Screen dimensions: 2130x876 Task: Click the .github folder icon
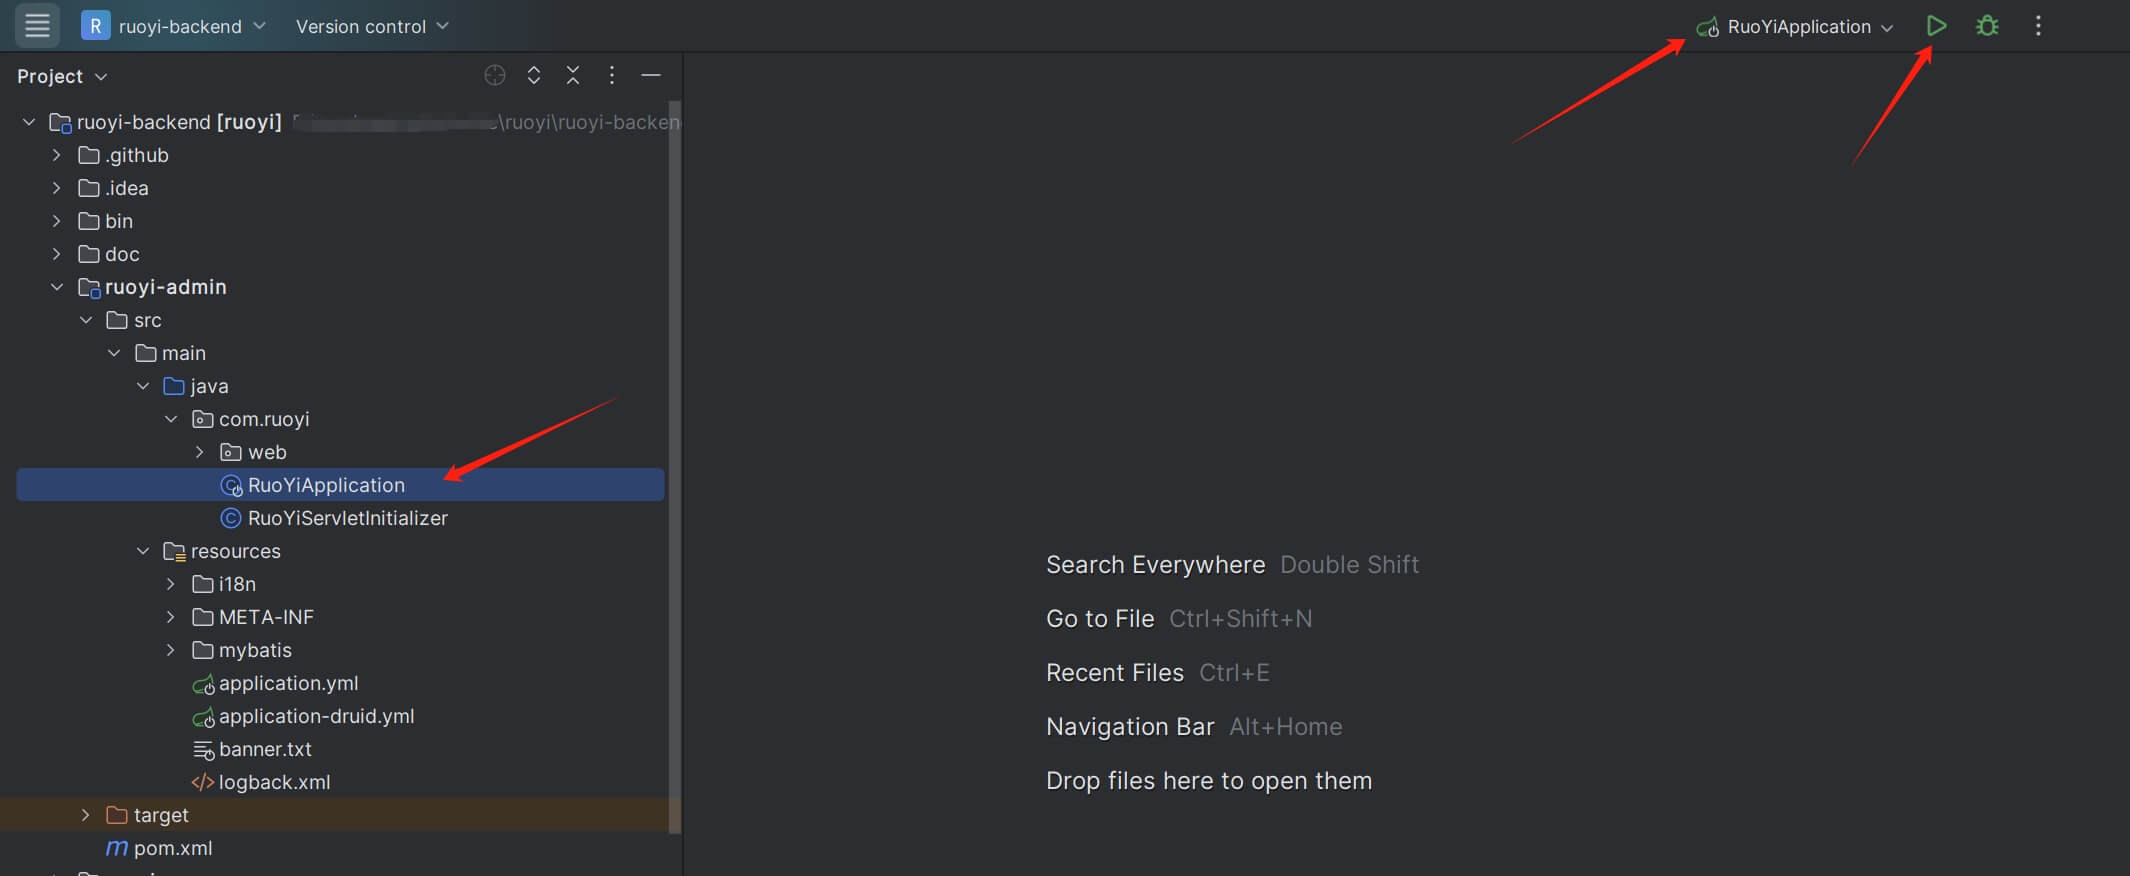click(x=89, y=155)
